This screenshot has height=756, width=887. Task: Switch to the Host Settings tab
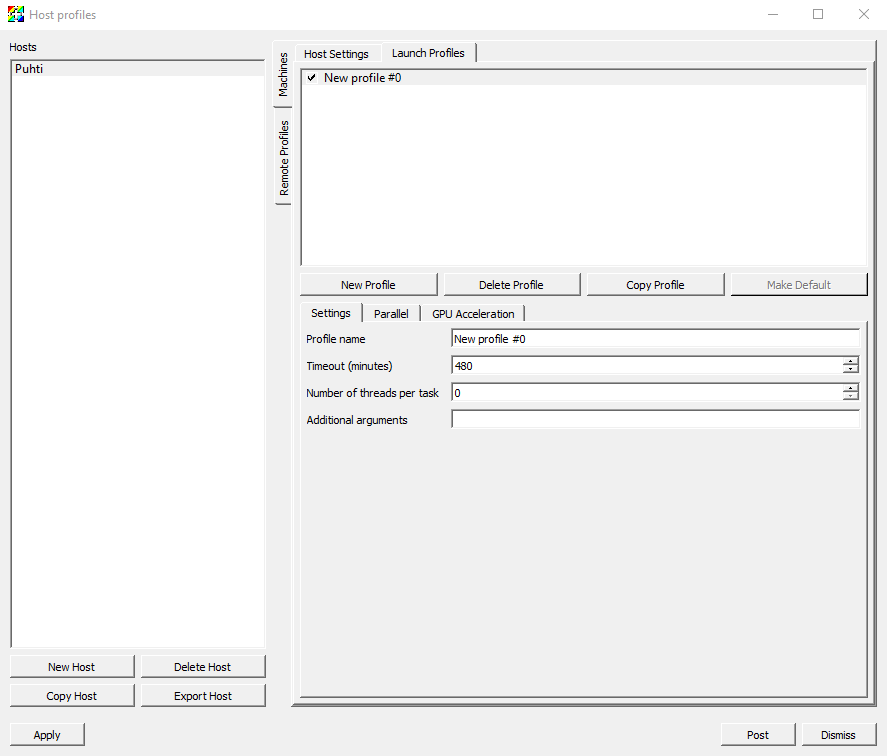(336, 54)
